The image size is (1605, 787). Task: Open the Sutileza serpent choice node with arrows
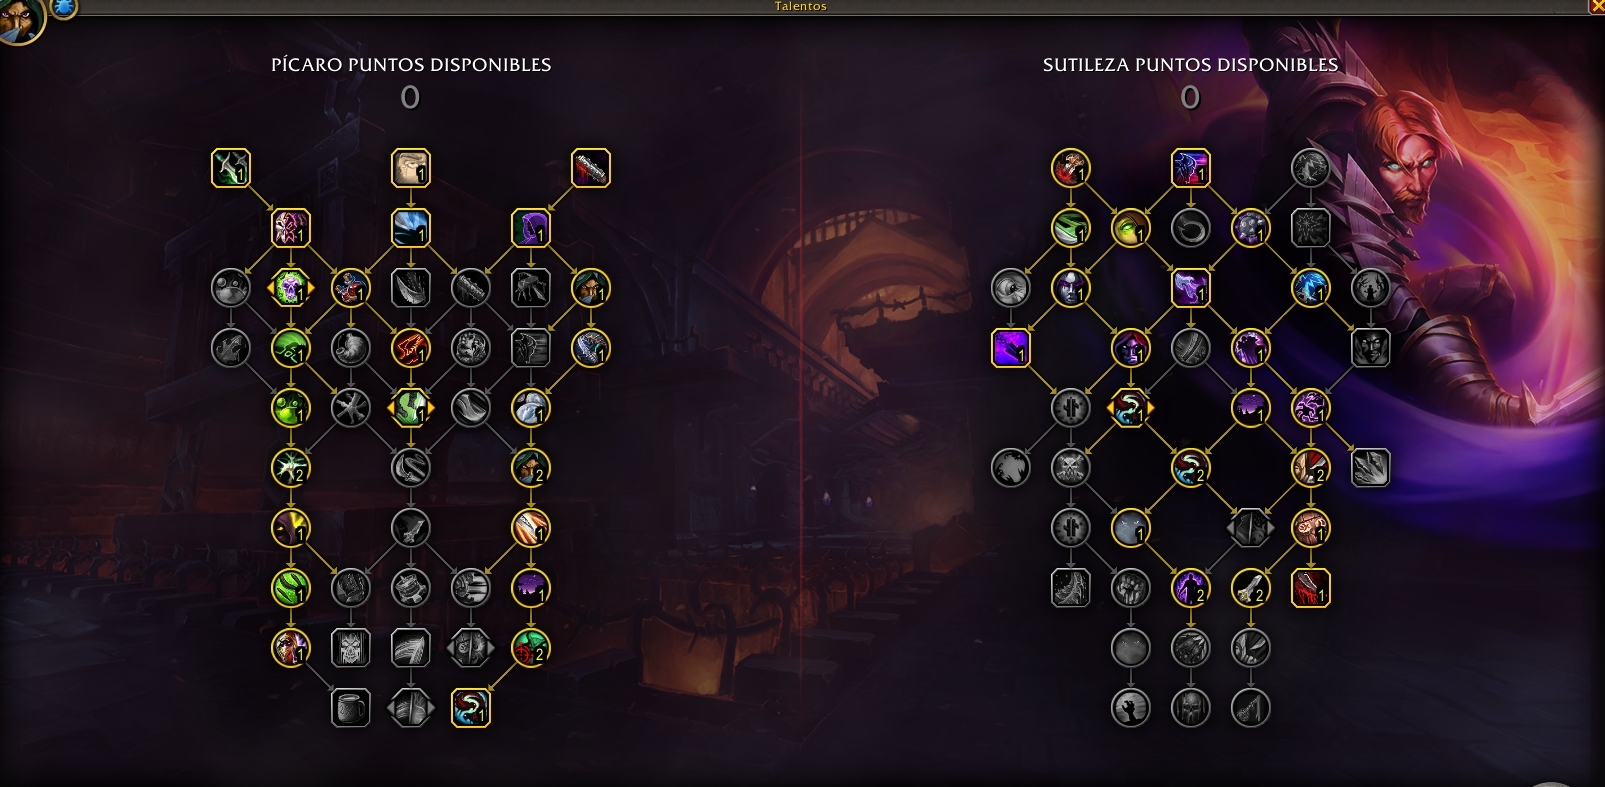tap(1130, 408)
